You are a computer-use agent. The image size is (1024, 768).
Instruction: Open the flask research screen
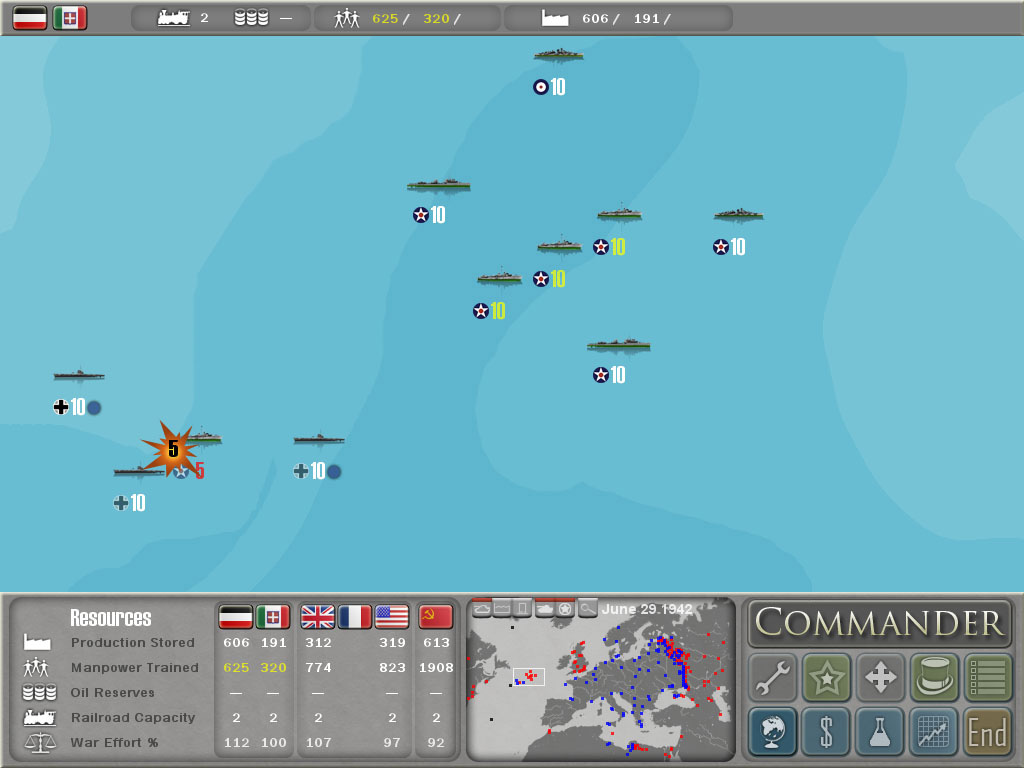[880, 732]
